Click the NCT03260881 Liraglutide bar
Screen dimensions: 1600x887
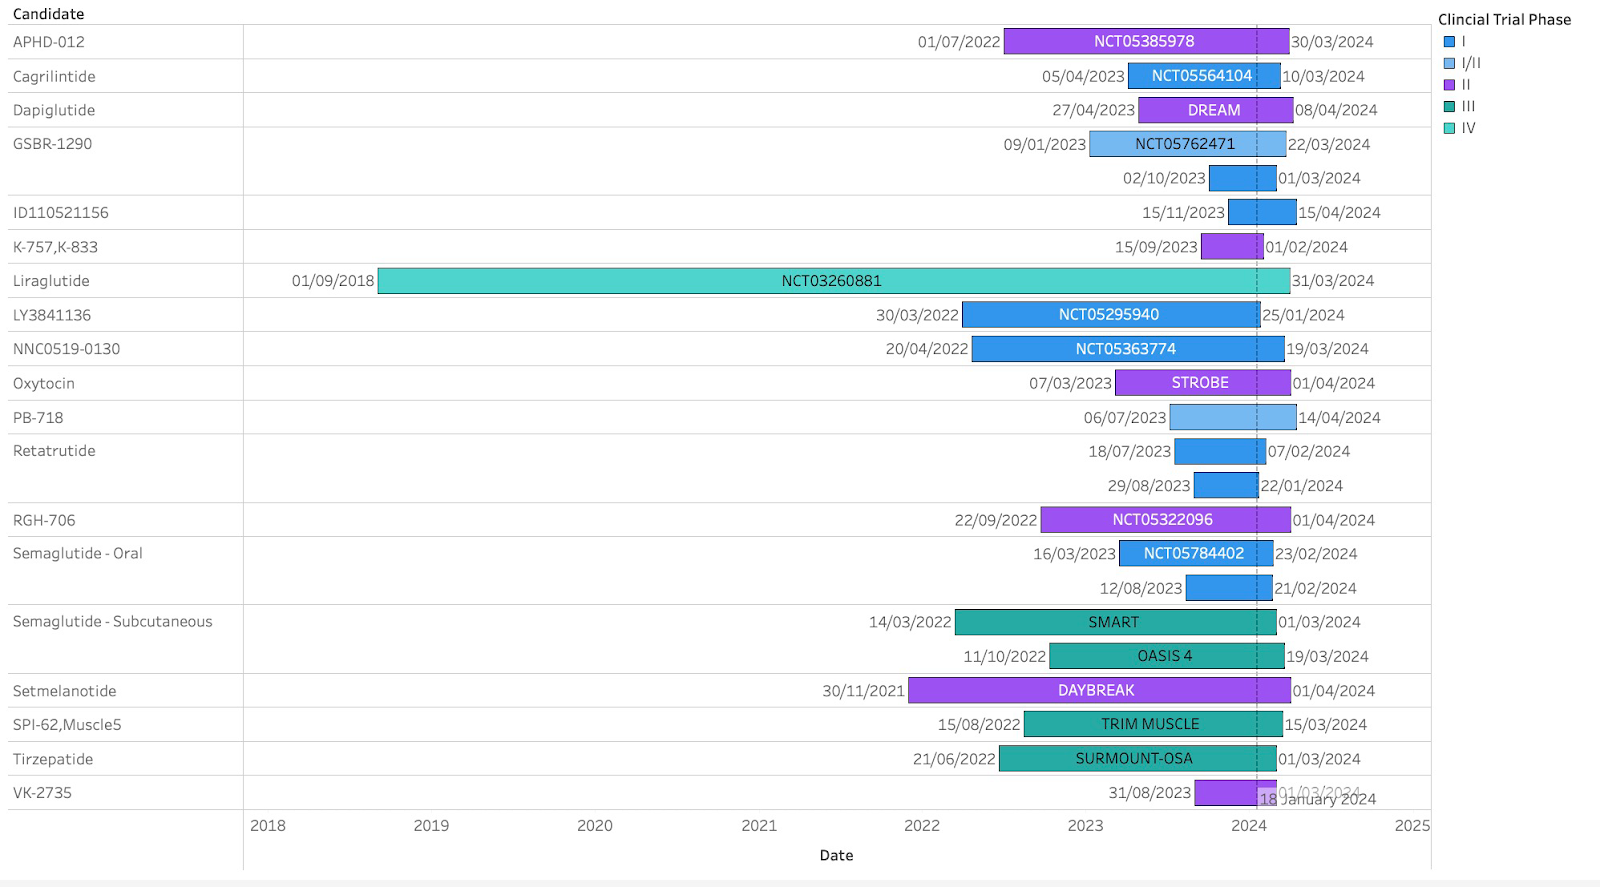[x=832, y=281]
